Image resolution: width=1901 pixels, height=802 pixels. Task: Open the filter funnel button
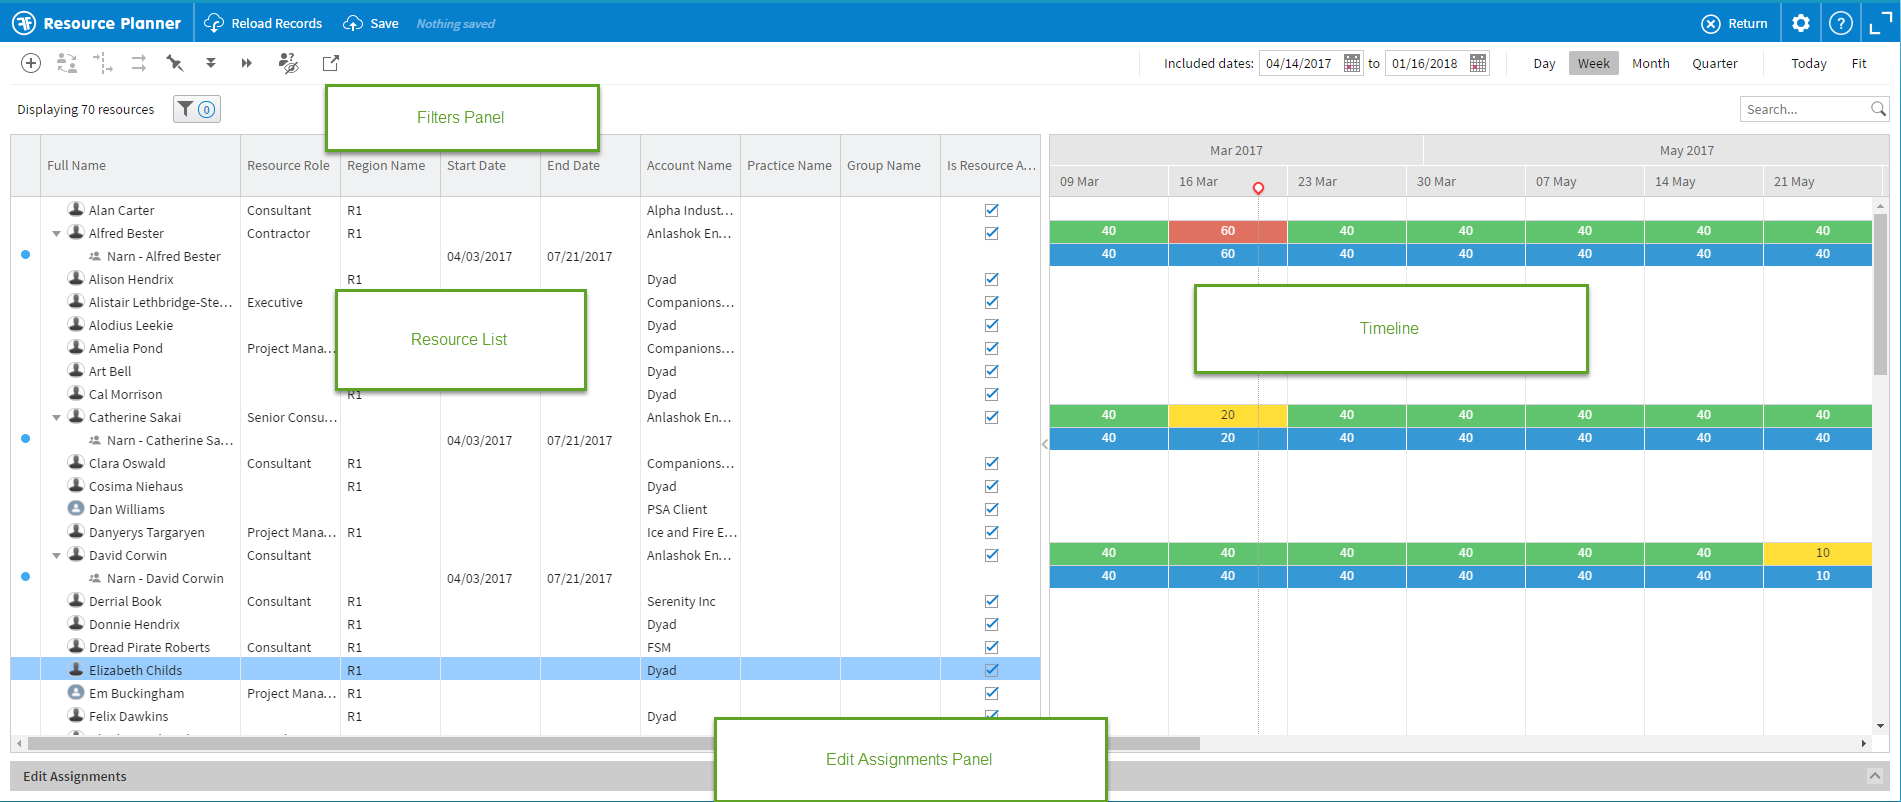[196, 109]
